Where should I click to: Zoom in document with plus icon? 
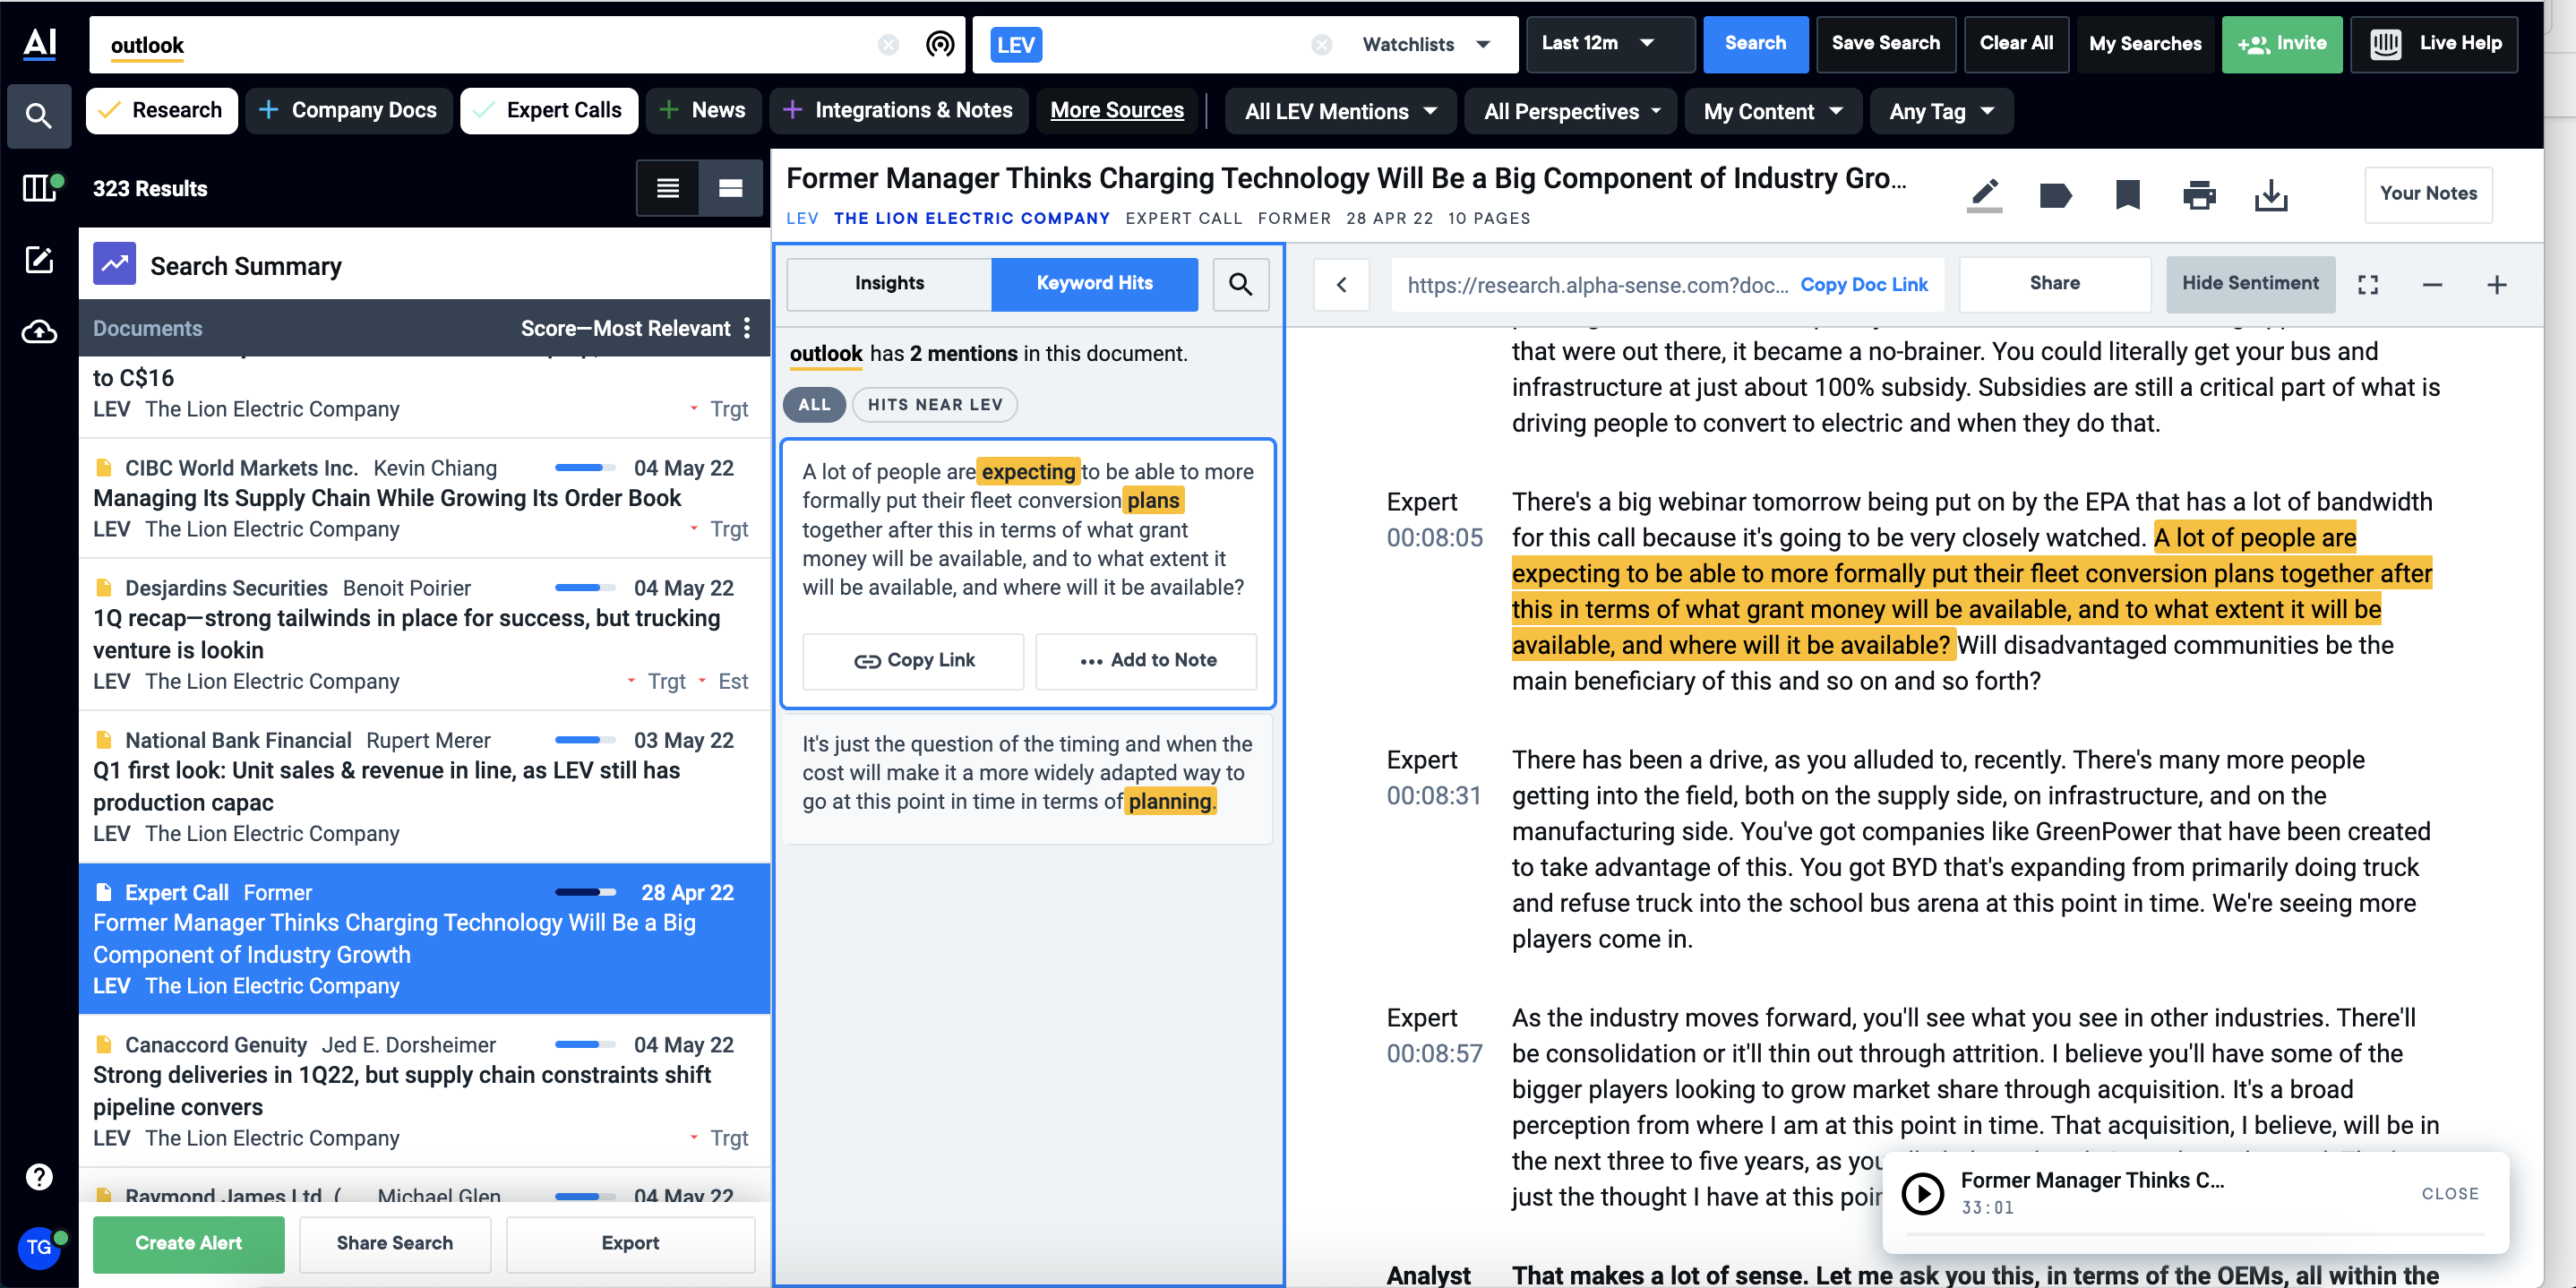pyautogui.click(x=2497, y=285)
